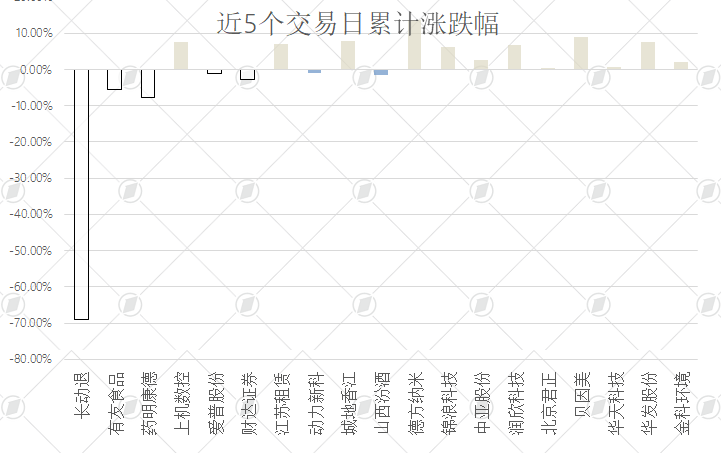Click axis label 锦浪科技

point(449,403)
